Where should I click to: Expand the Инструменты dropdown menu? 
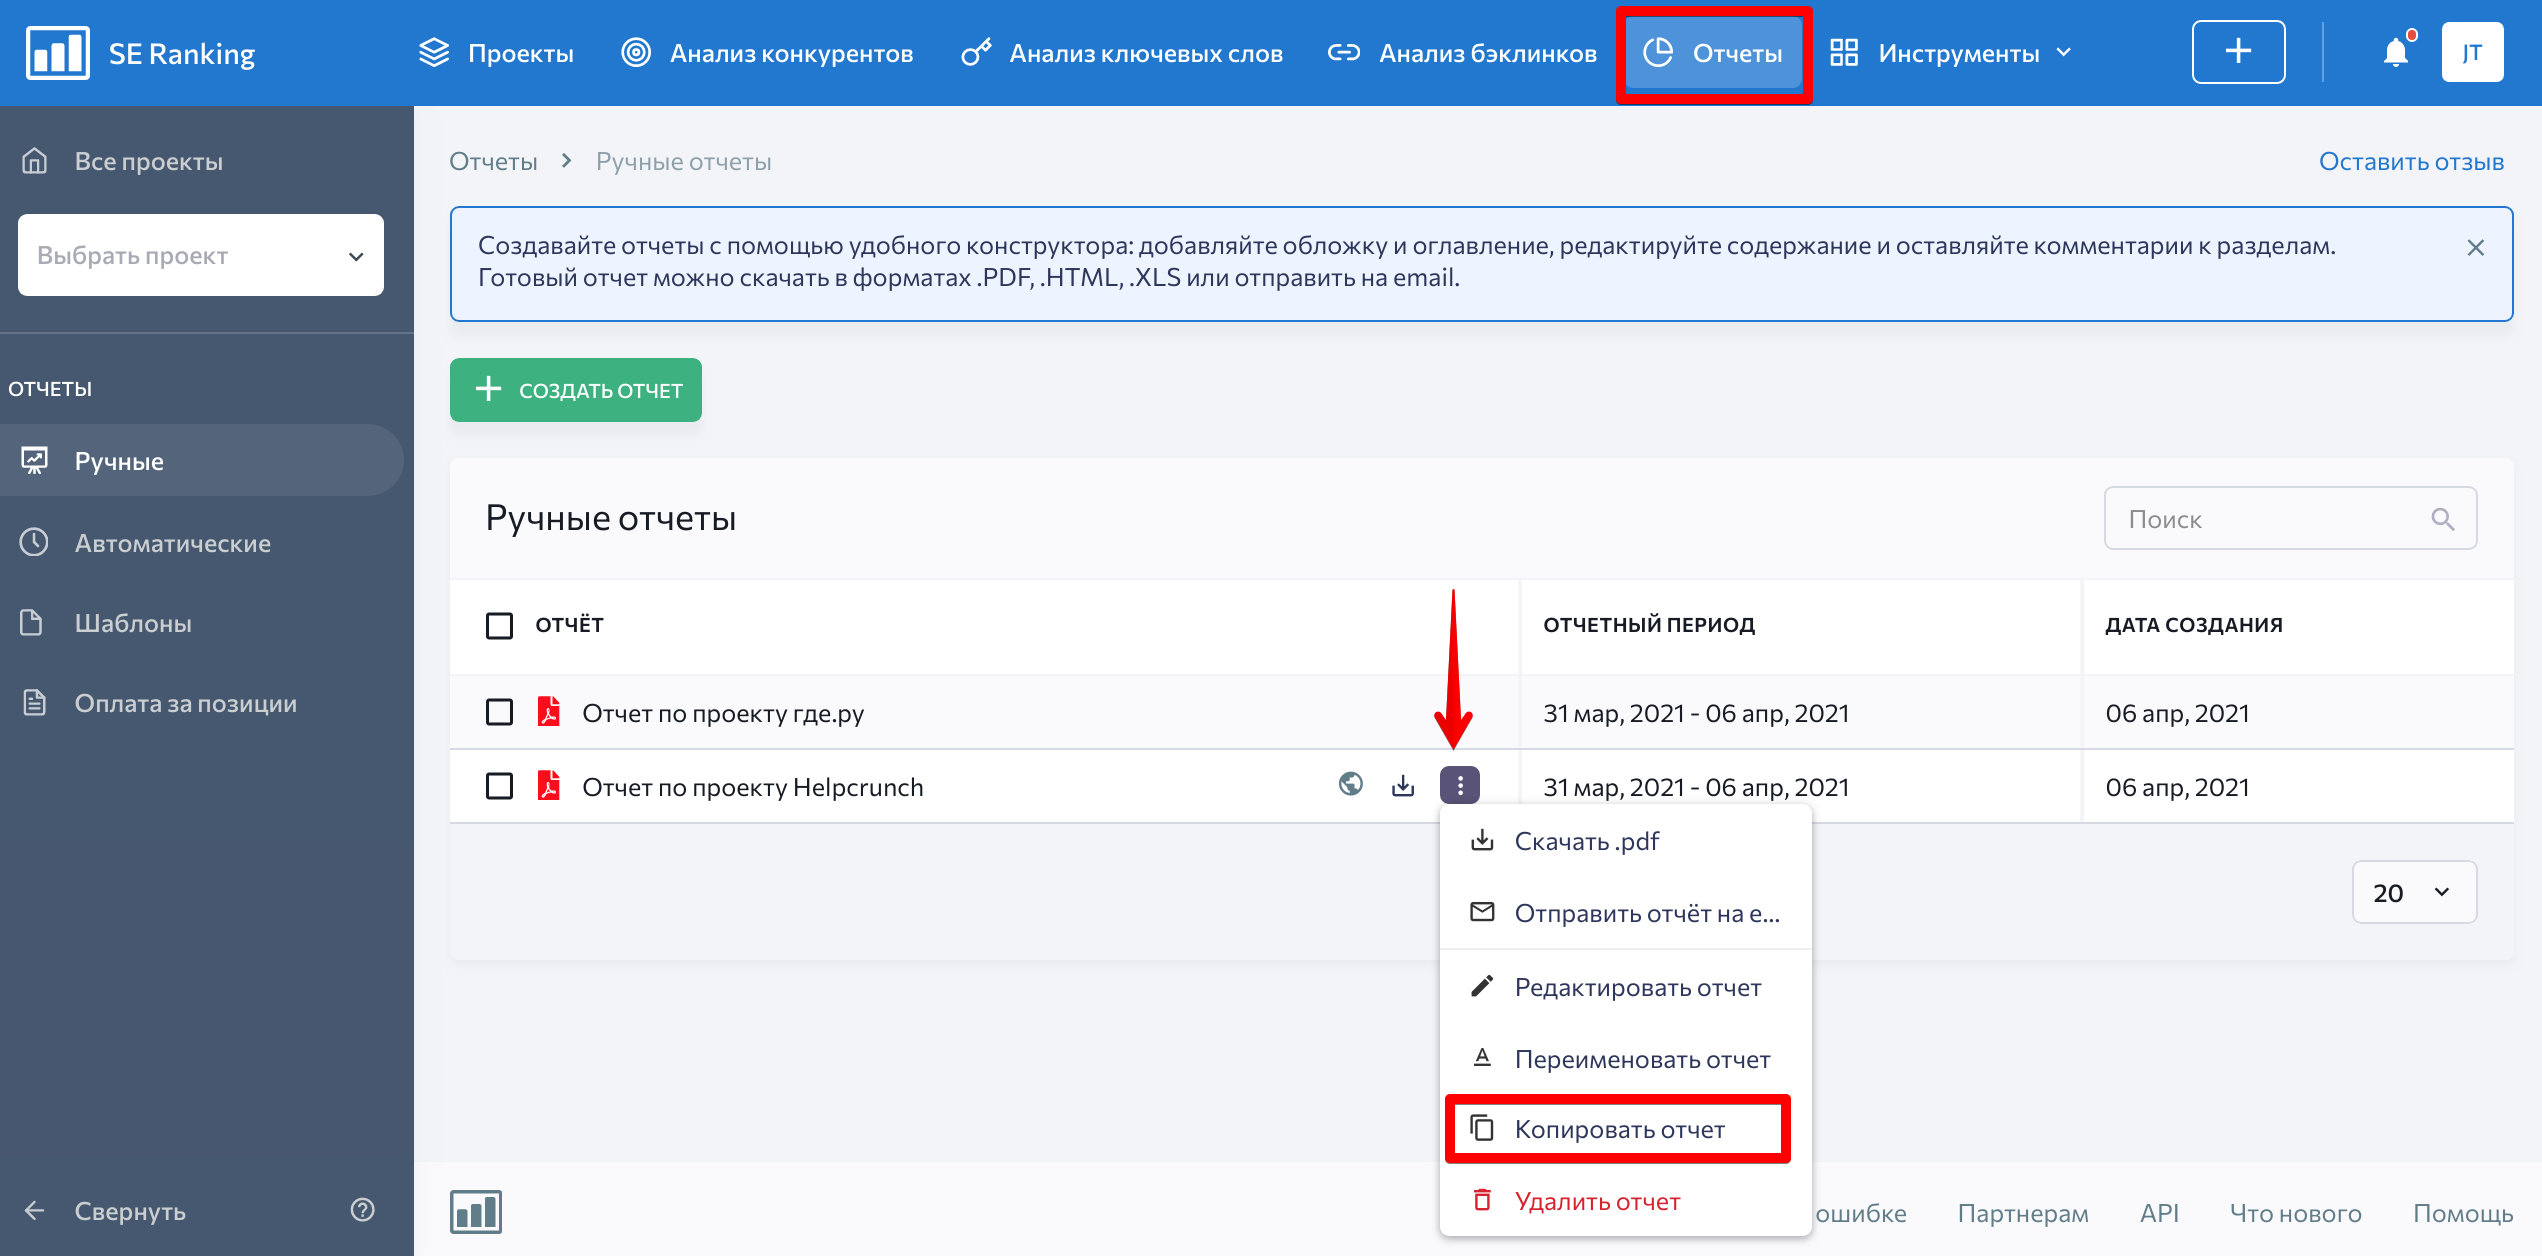click(x=1951, y=53)
